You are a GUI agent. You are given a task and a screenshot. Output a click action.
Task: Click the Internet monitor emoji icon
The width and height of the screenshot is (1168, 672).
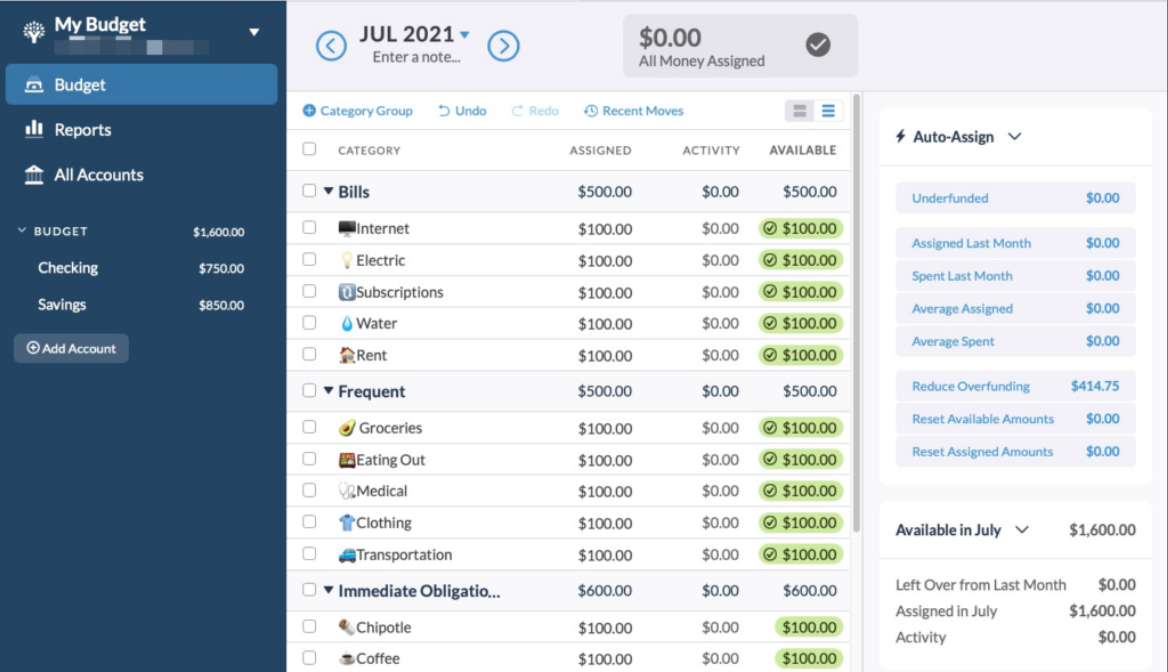(x=346, y=228)
